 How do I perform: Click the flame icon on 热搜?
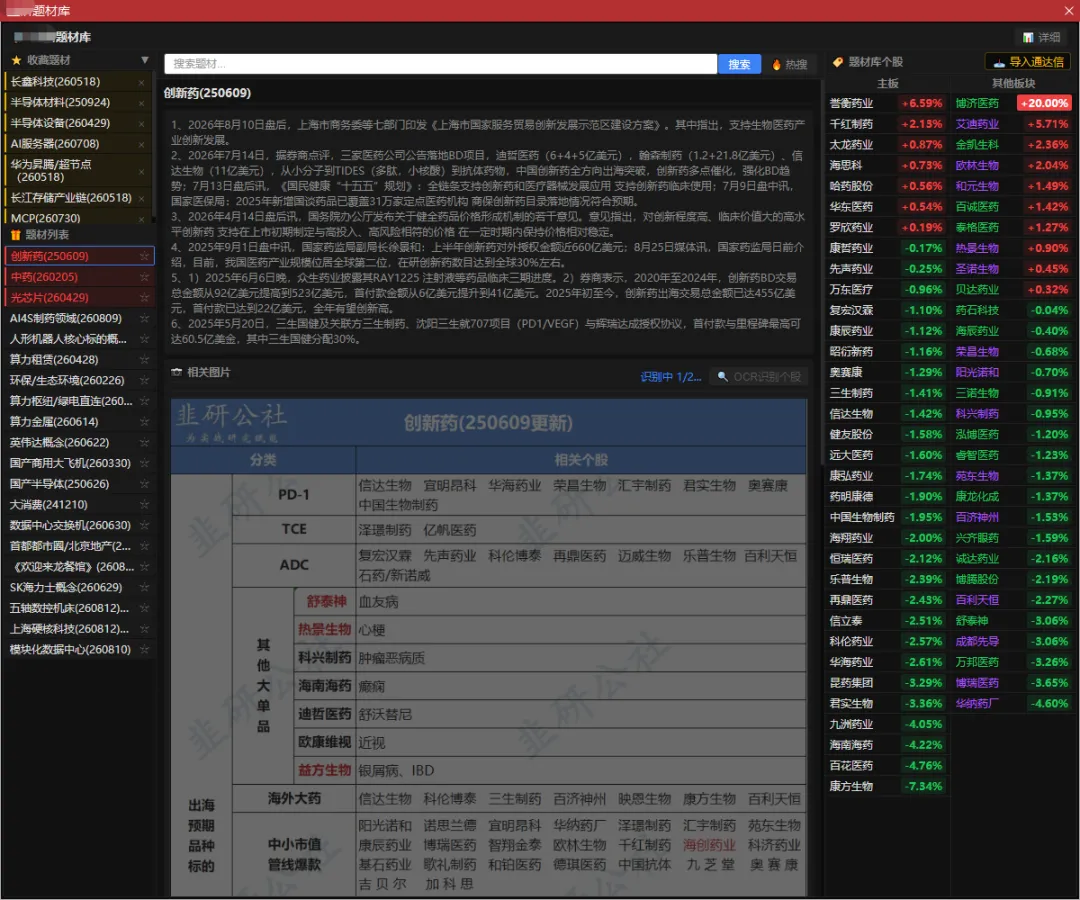[776, 64]
